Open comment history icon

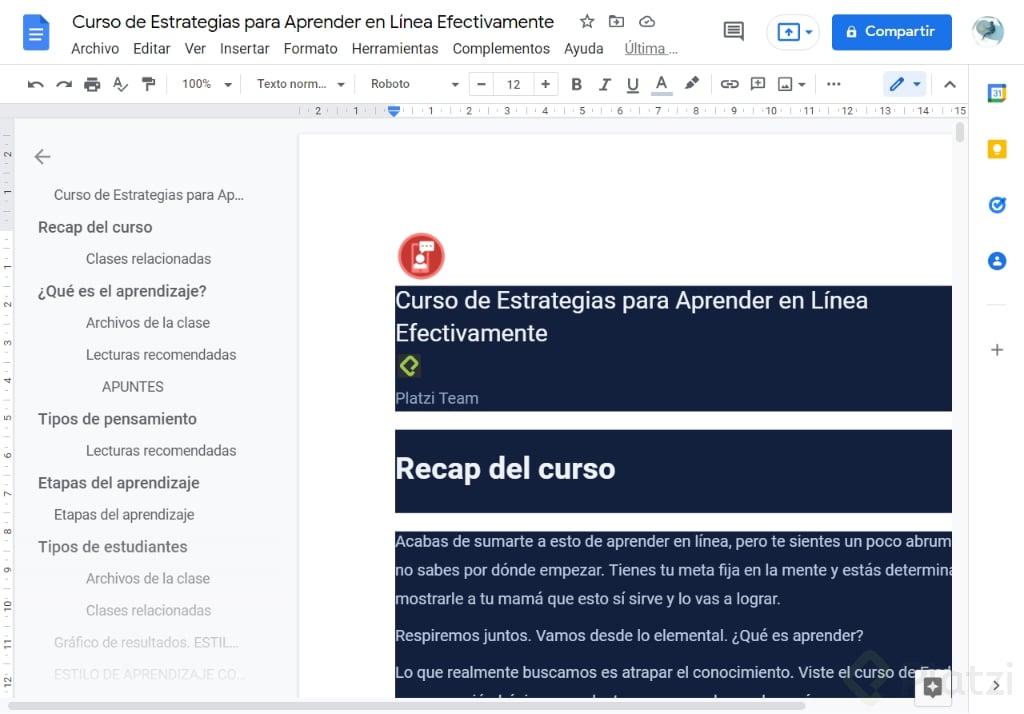point(733,31)
